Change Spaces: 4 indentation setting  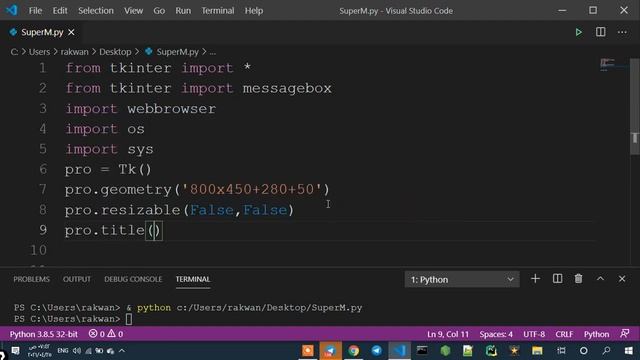coord(496,334)
